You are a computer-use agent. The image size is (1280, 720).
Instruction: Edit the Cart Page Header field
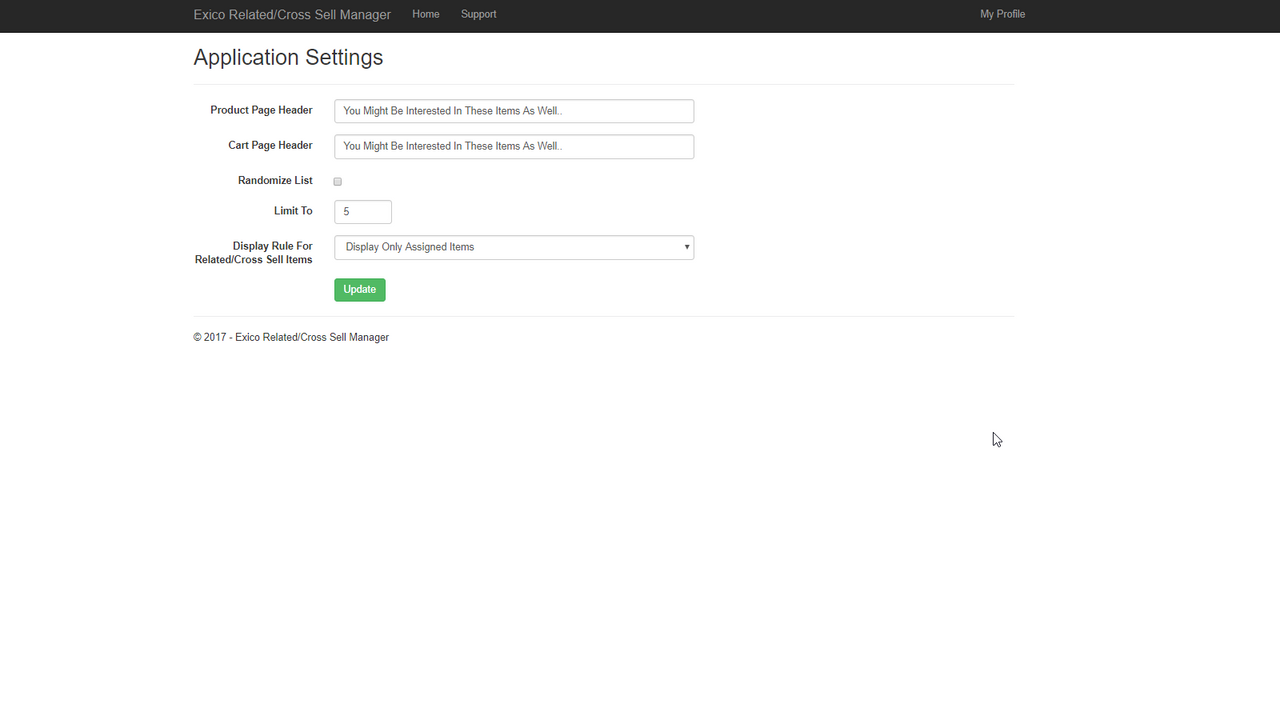514,146
